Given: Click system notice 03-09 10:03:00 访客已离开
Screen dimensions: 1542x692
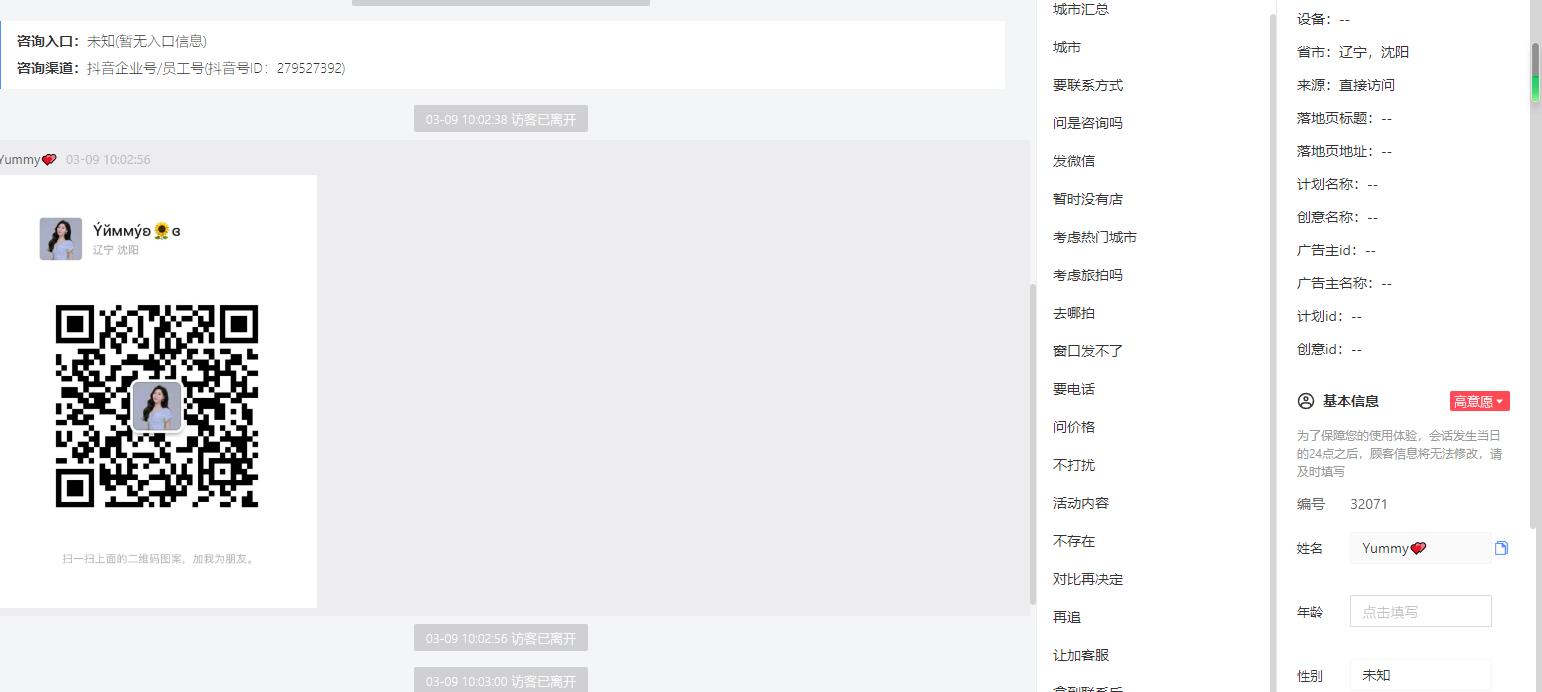Looking at the screenshot, I should [501, 680].
